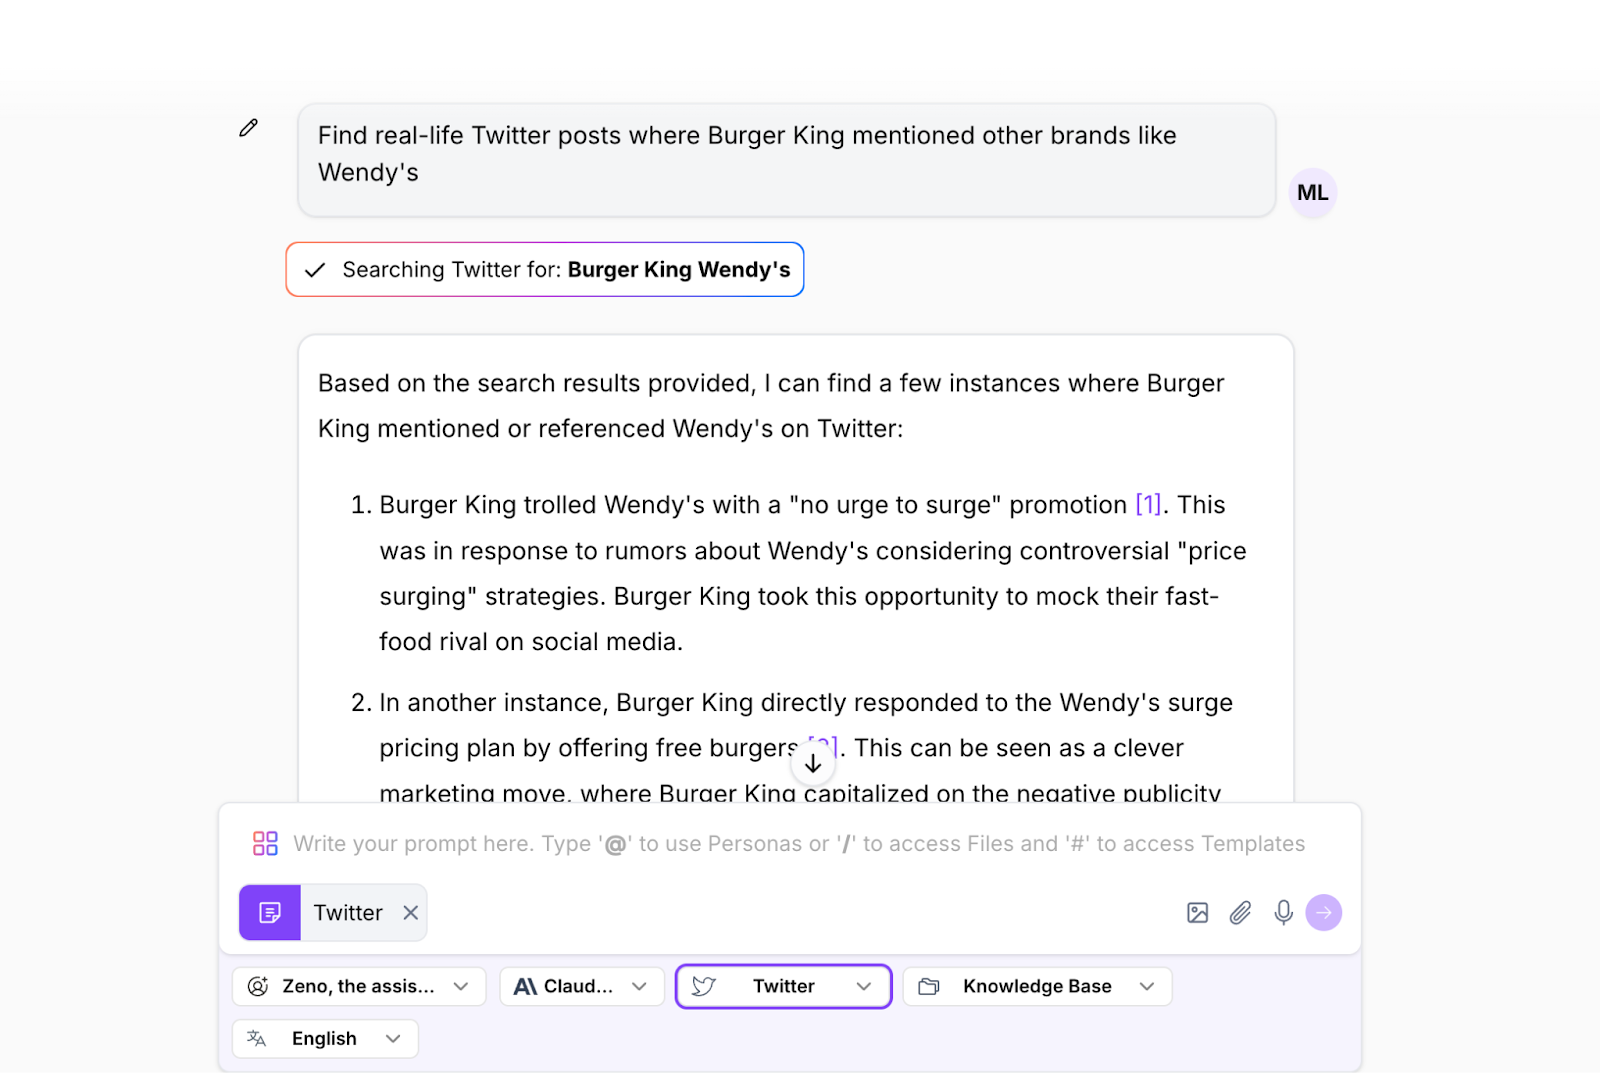Click the scroll-down arrow over the response
This screenshot has height=1073, width=1600.
click(x=812, y=762)
